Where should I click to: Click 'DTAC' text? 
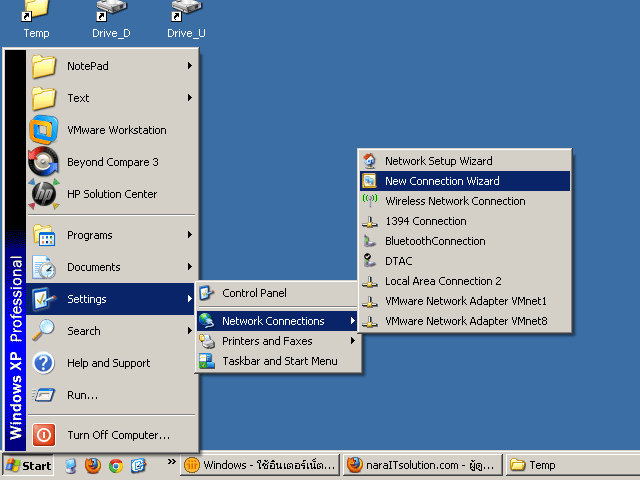tap(398, 261)
